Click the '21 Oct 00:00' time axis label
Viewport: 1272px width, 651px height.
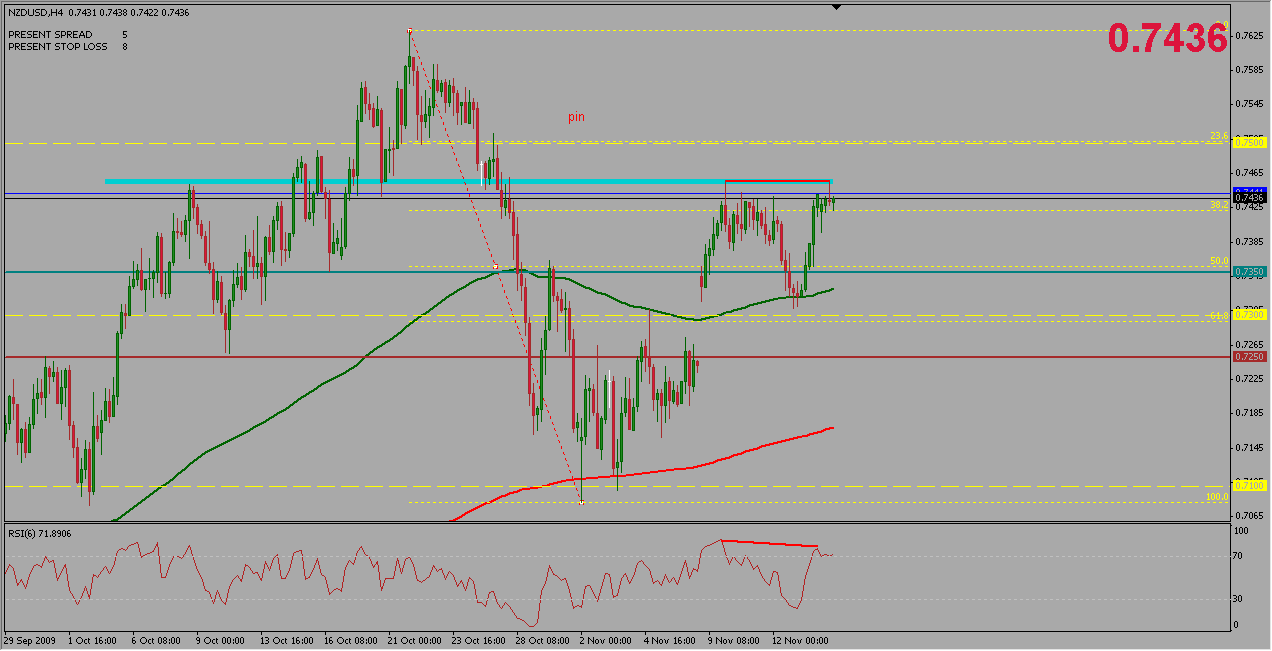pos(413,640)
